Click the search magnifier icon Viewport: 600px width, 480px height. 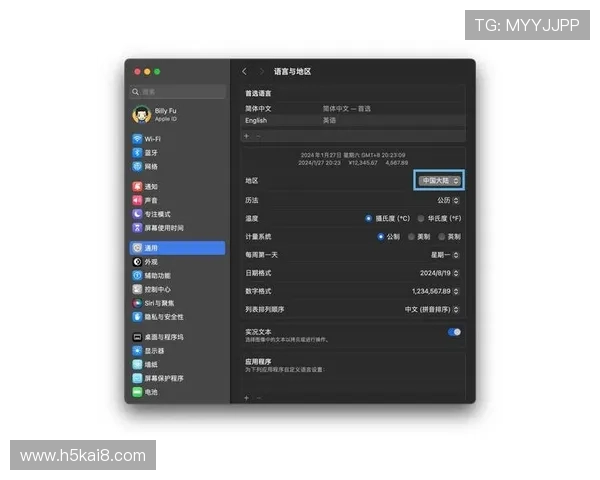coord(135,92)
